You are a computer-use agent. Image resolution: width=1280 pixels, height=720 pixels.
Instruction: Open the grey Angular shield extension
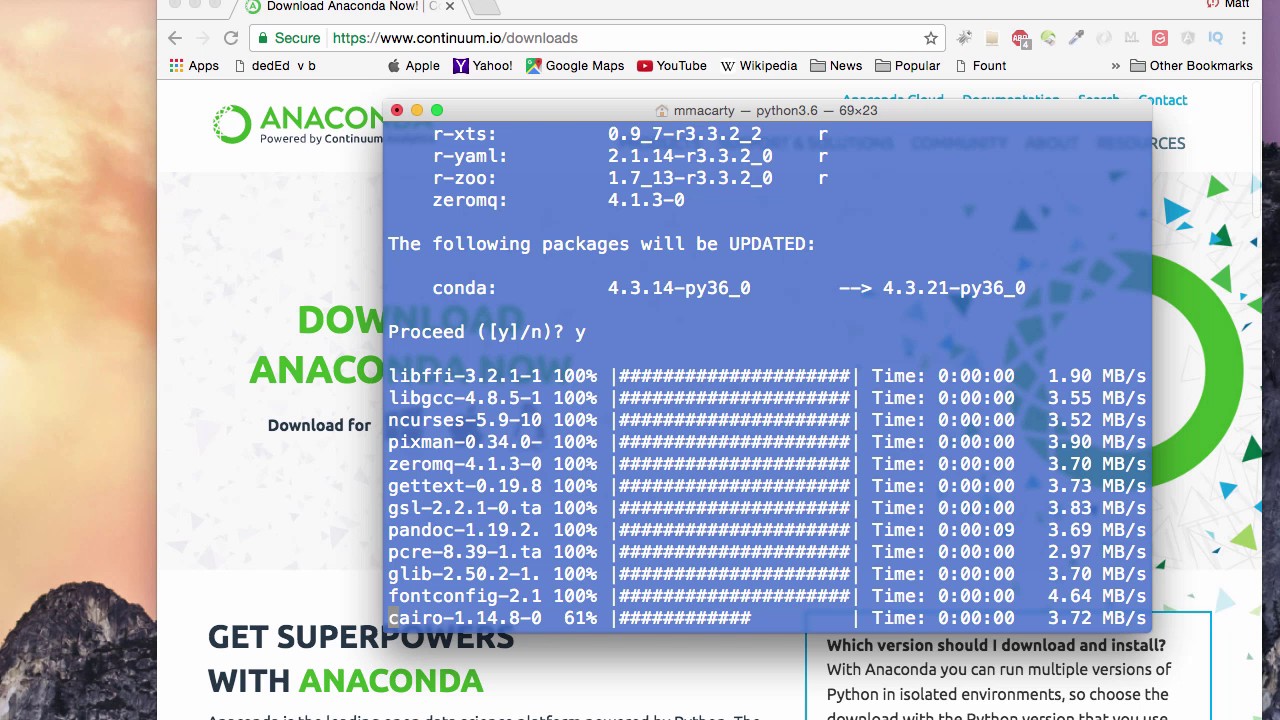[1188, 38]
